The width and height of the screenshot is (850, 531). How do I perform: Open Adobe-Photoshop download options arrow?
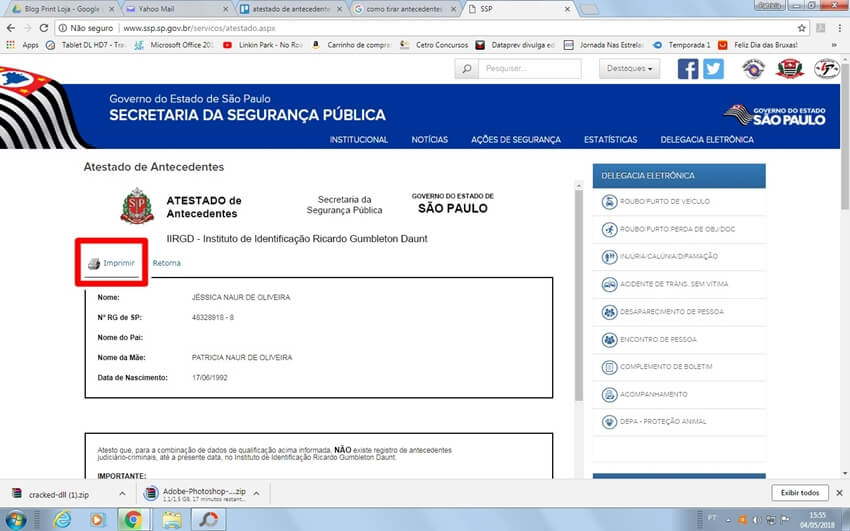[x=255, y=493]
